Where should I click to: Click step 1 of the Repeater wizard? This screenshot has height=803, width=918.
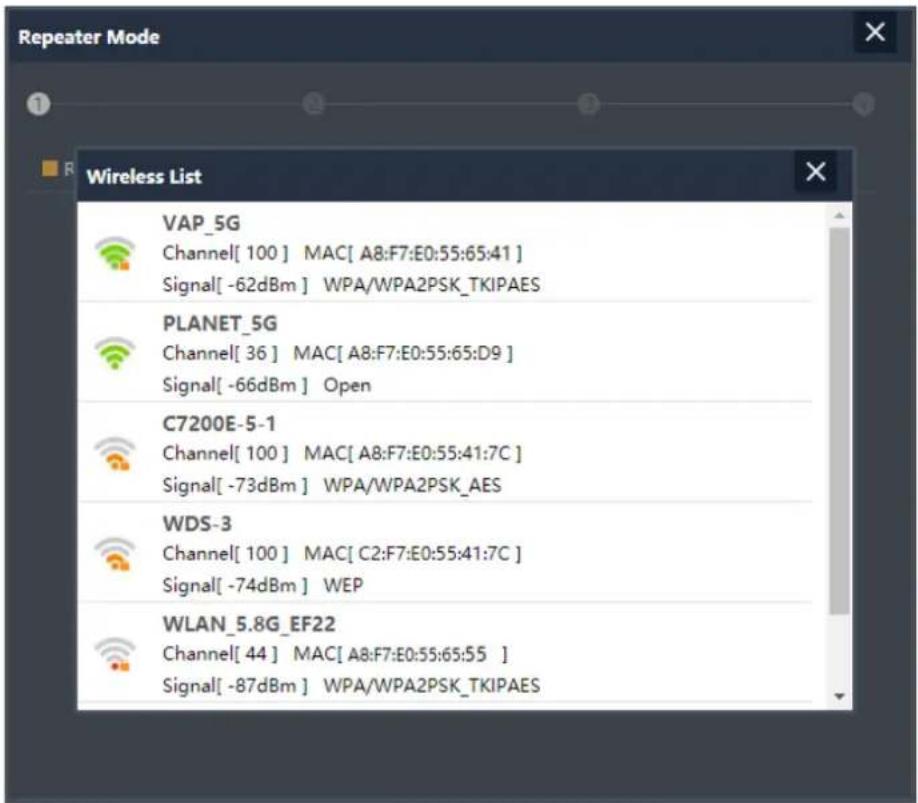39,104
